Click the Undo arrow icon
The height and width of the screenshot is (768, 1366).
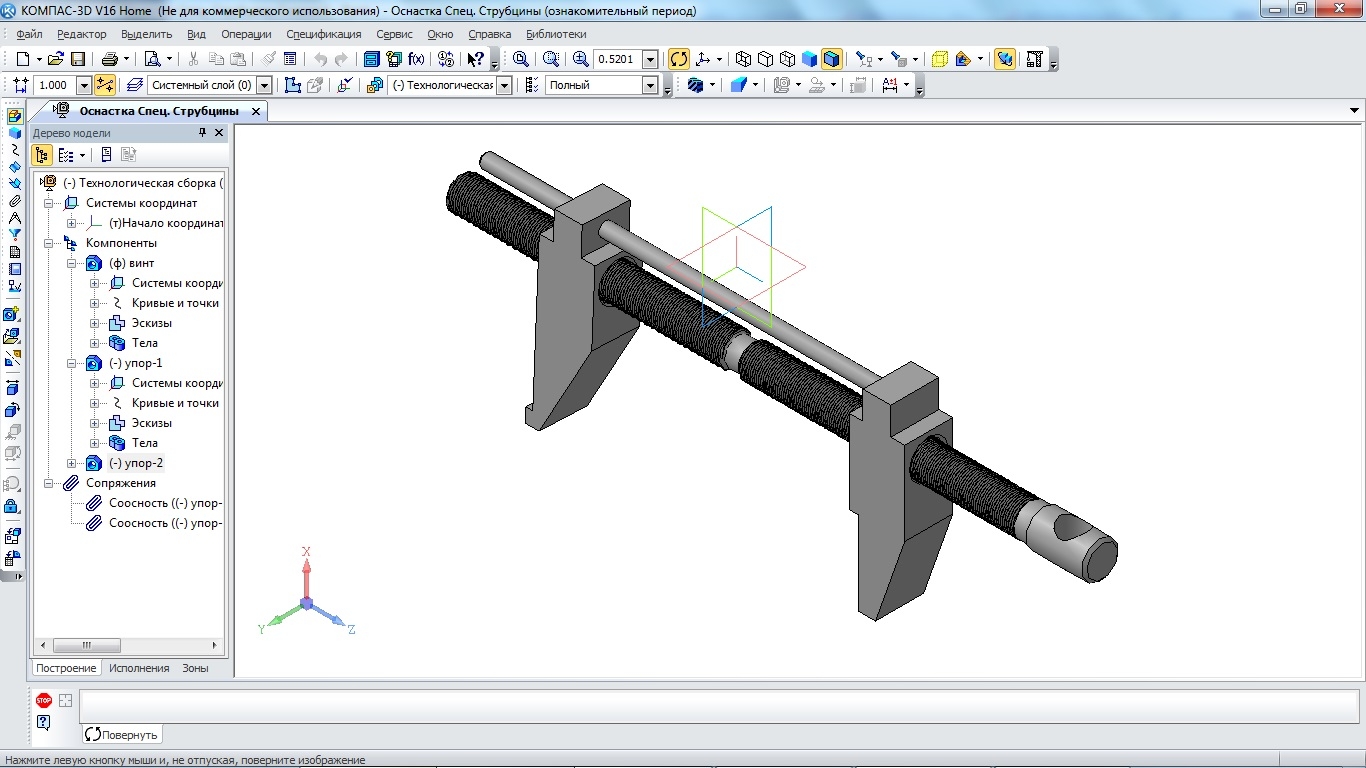pyautogui.click(x=320, y=59)
